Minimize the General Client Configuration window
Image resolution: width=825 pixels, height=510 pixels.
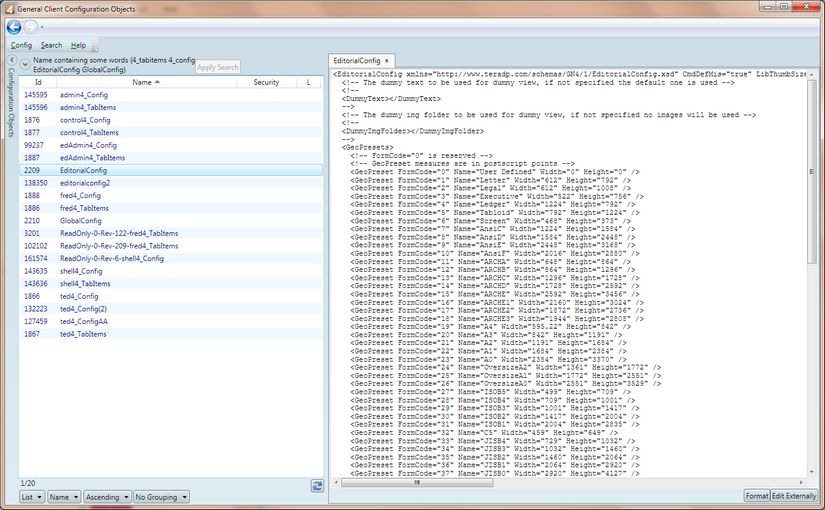tap(768, 6)
